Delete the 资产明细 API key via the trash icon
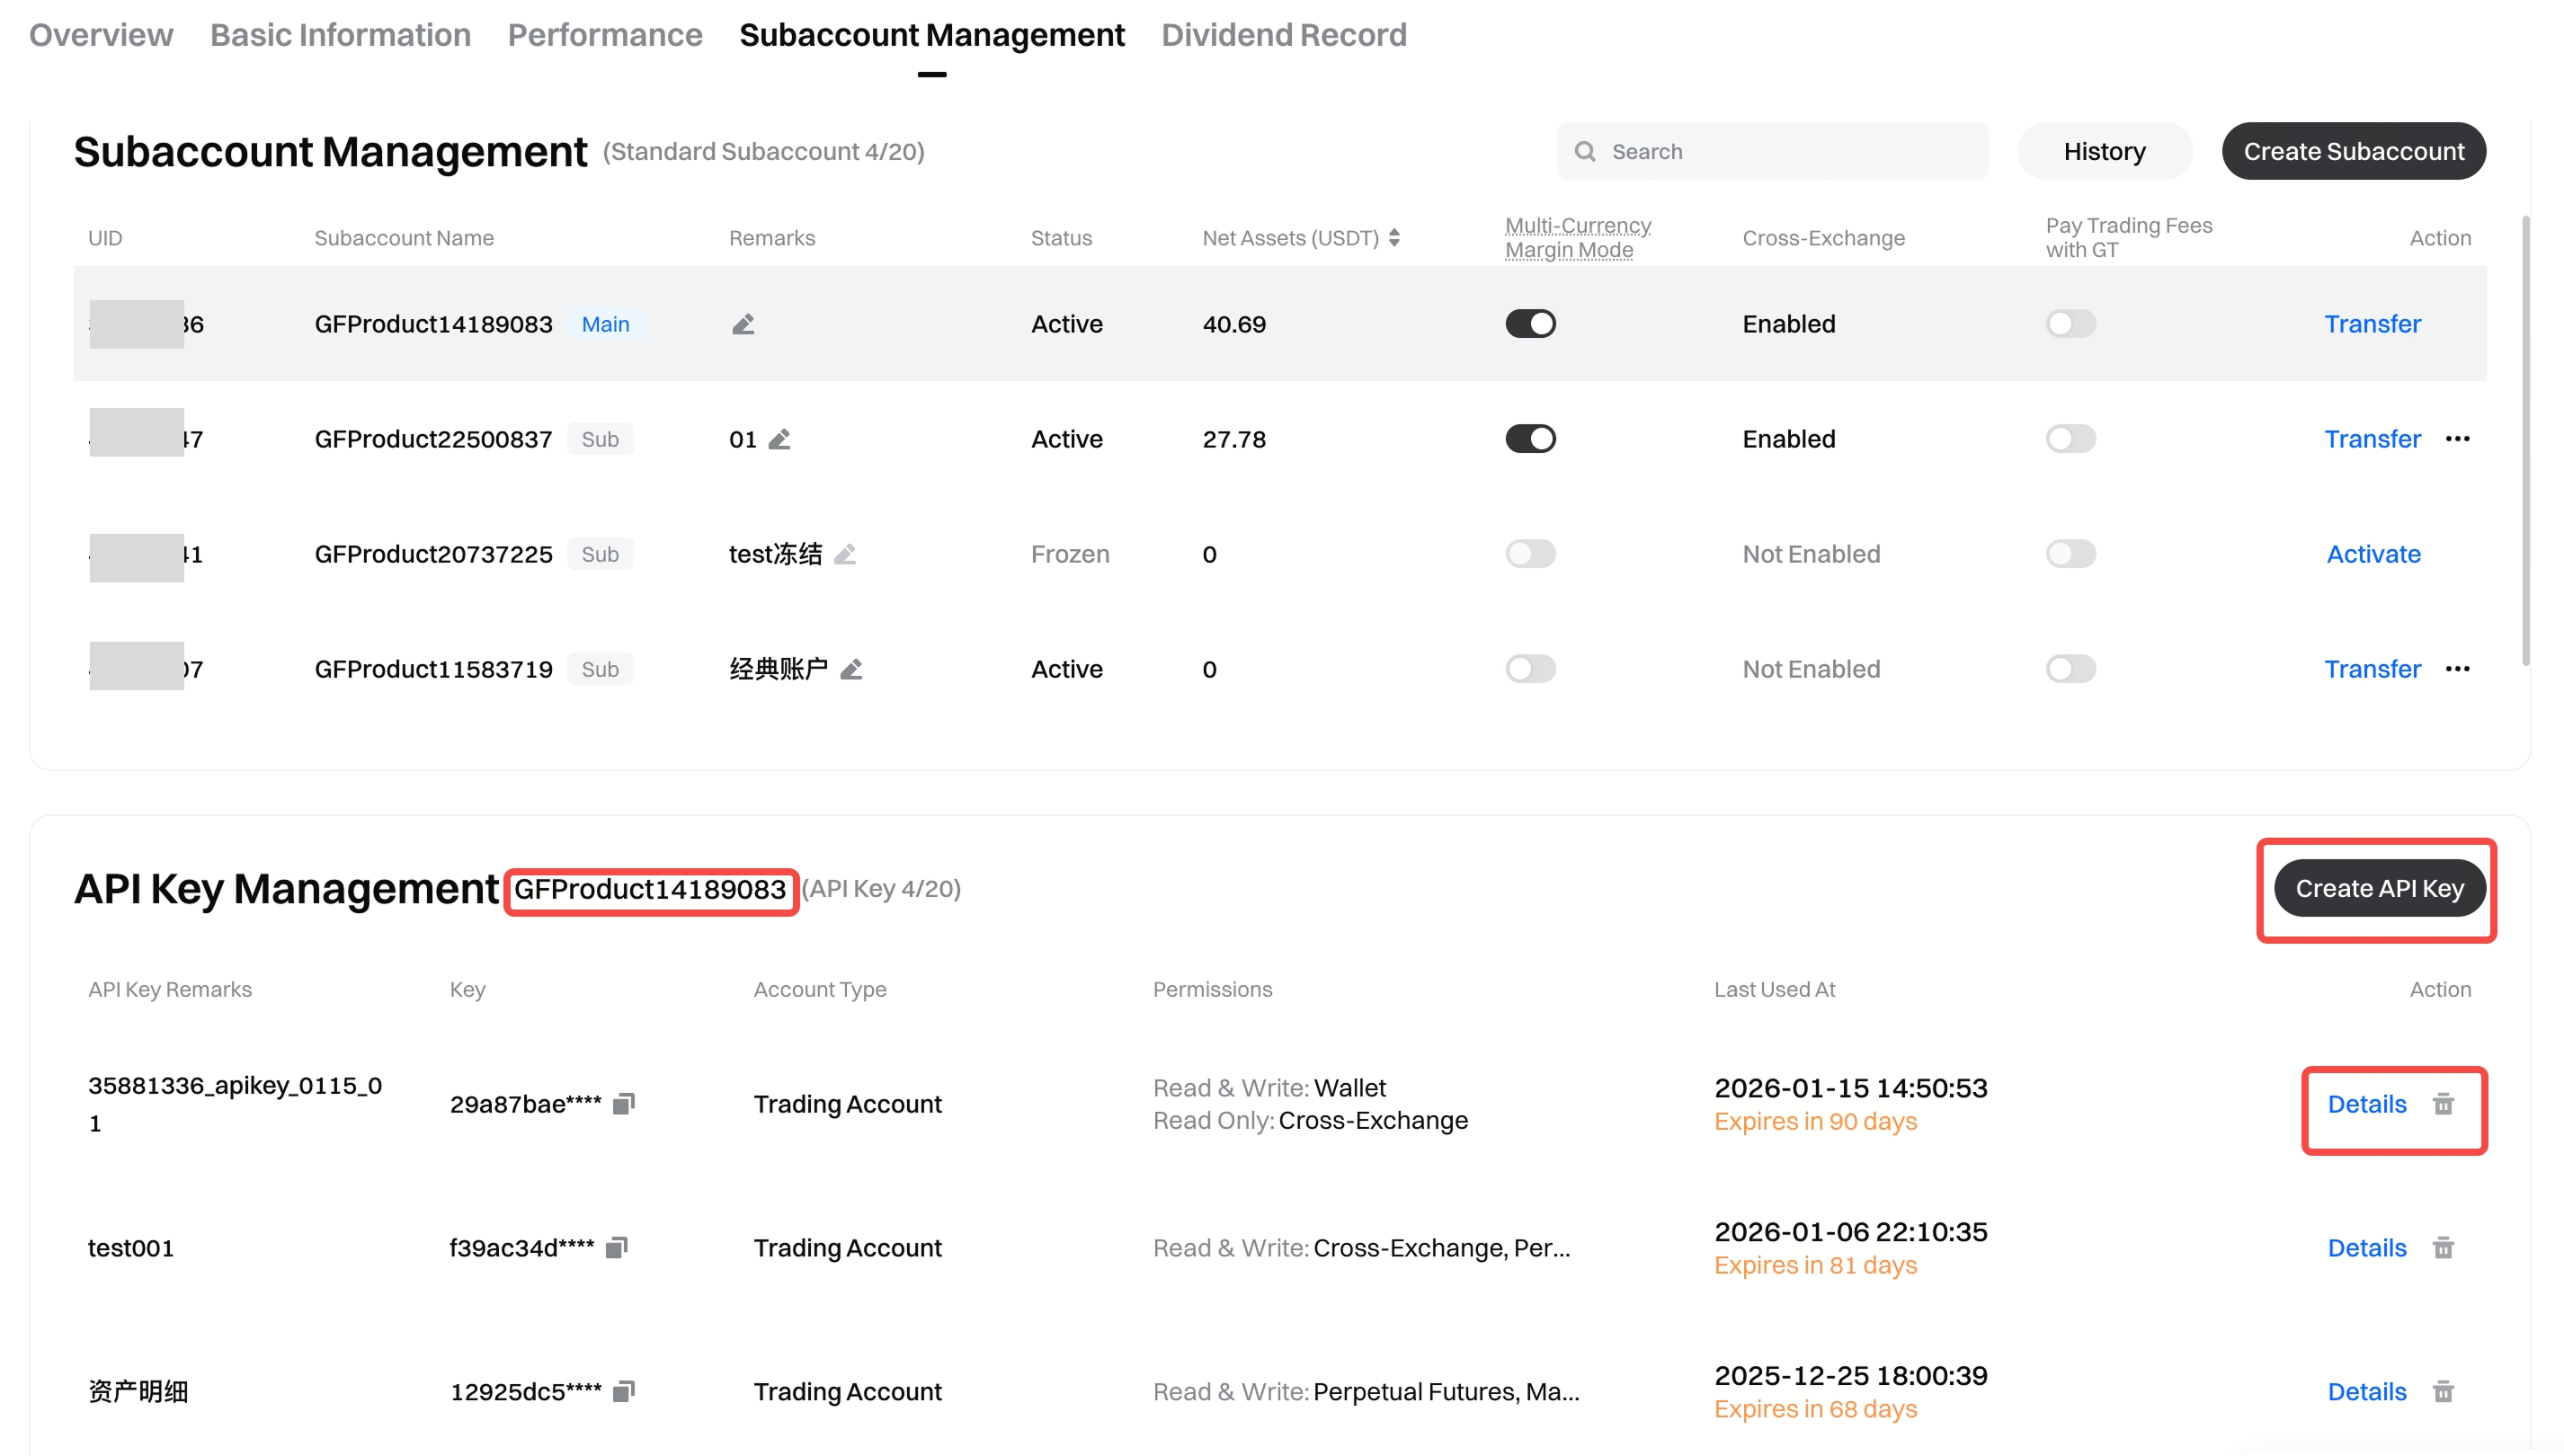Screen dimensions: 2564x1456 tap(2443, 1391)
